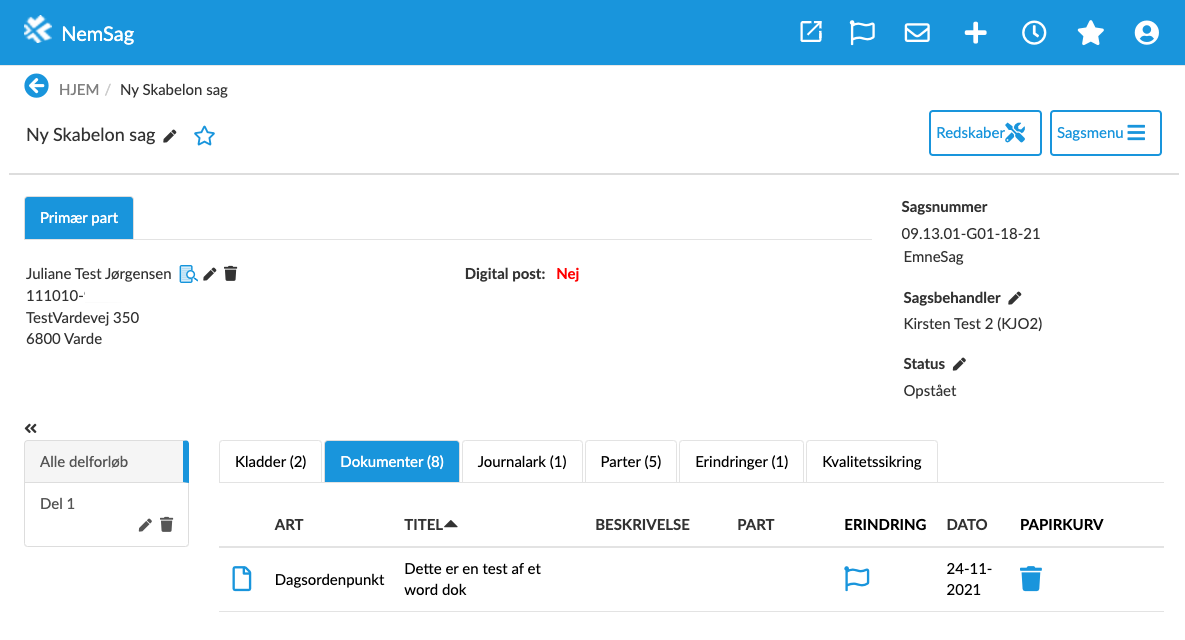Collapse the delforløb side panel
Image resolution: width=1185 pixels, height=640 pixels.
(x=31, y=428)
